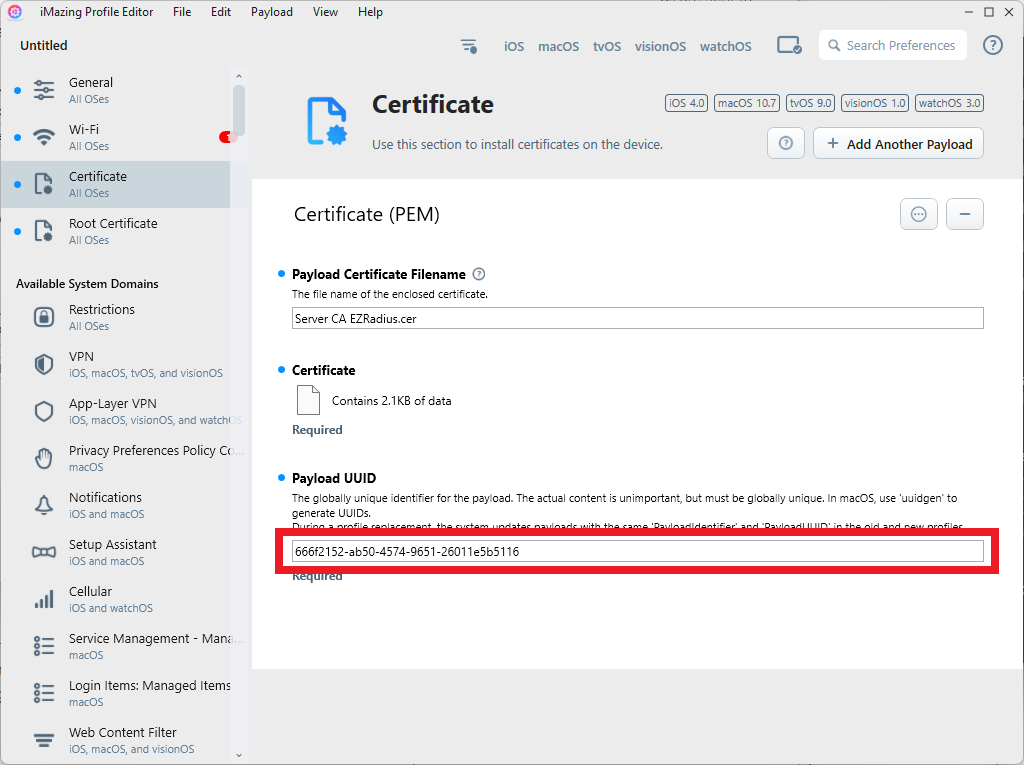Click the General sliders icon in the sidebar

pyautogui.click(x=44, y=90)
